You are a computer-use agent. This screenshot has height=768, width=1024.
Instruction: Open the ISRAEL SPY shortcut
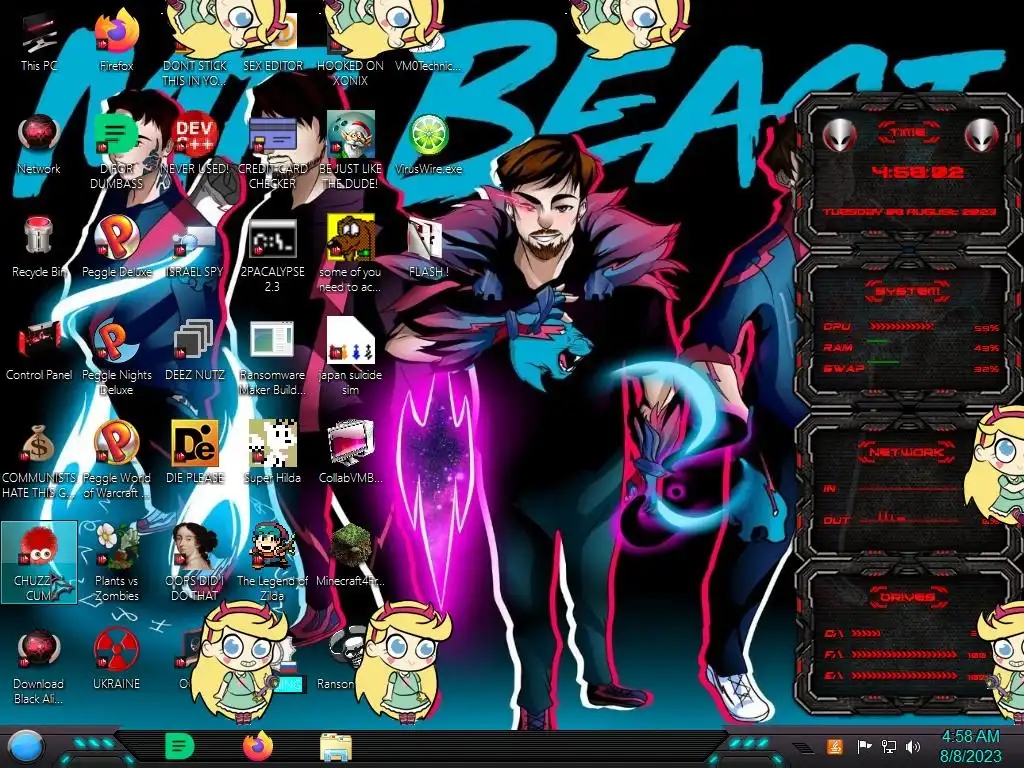[195, 251]
